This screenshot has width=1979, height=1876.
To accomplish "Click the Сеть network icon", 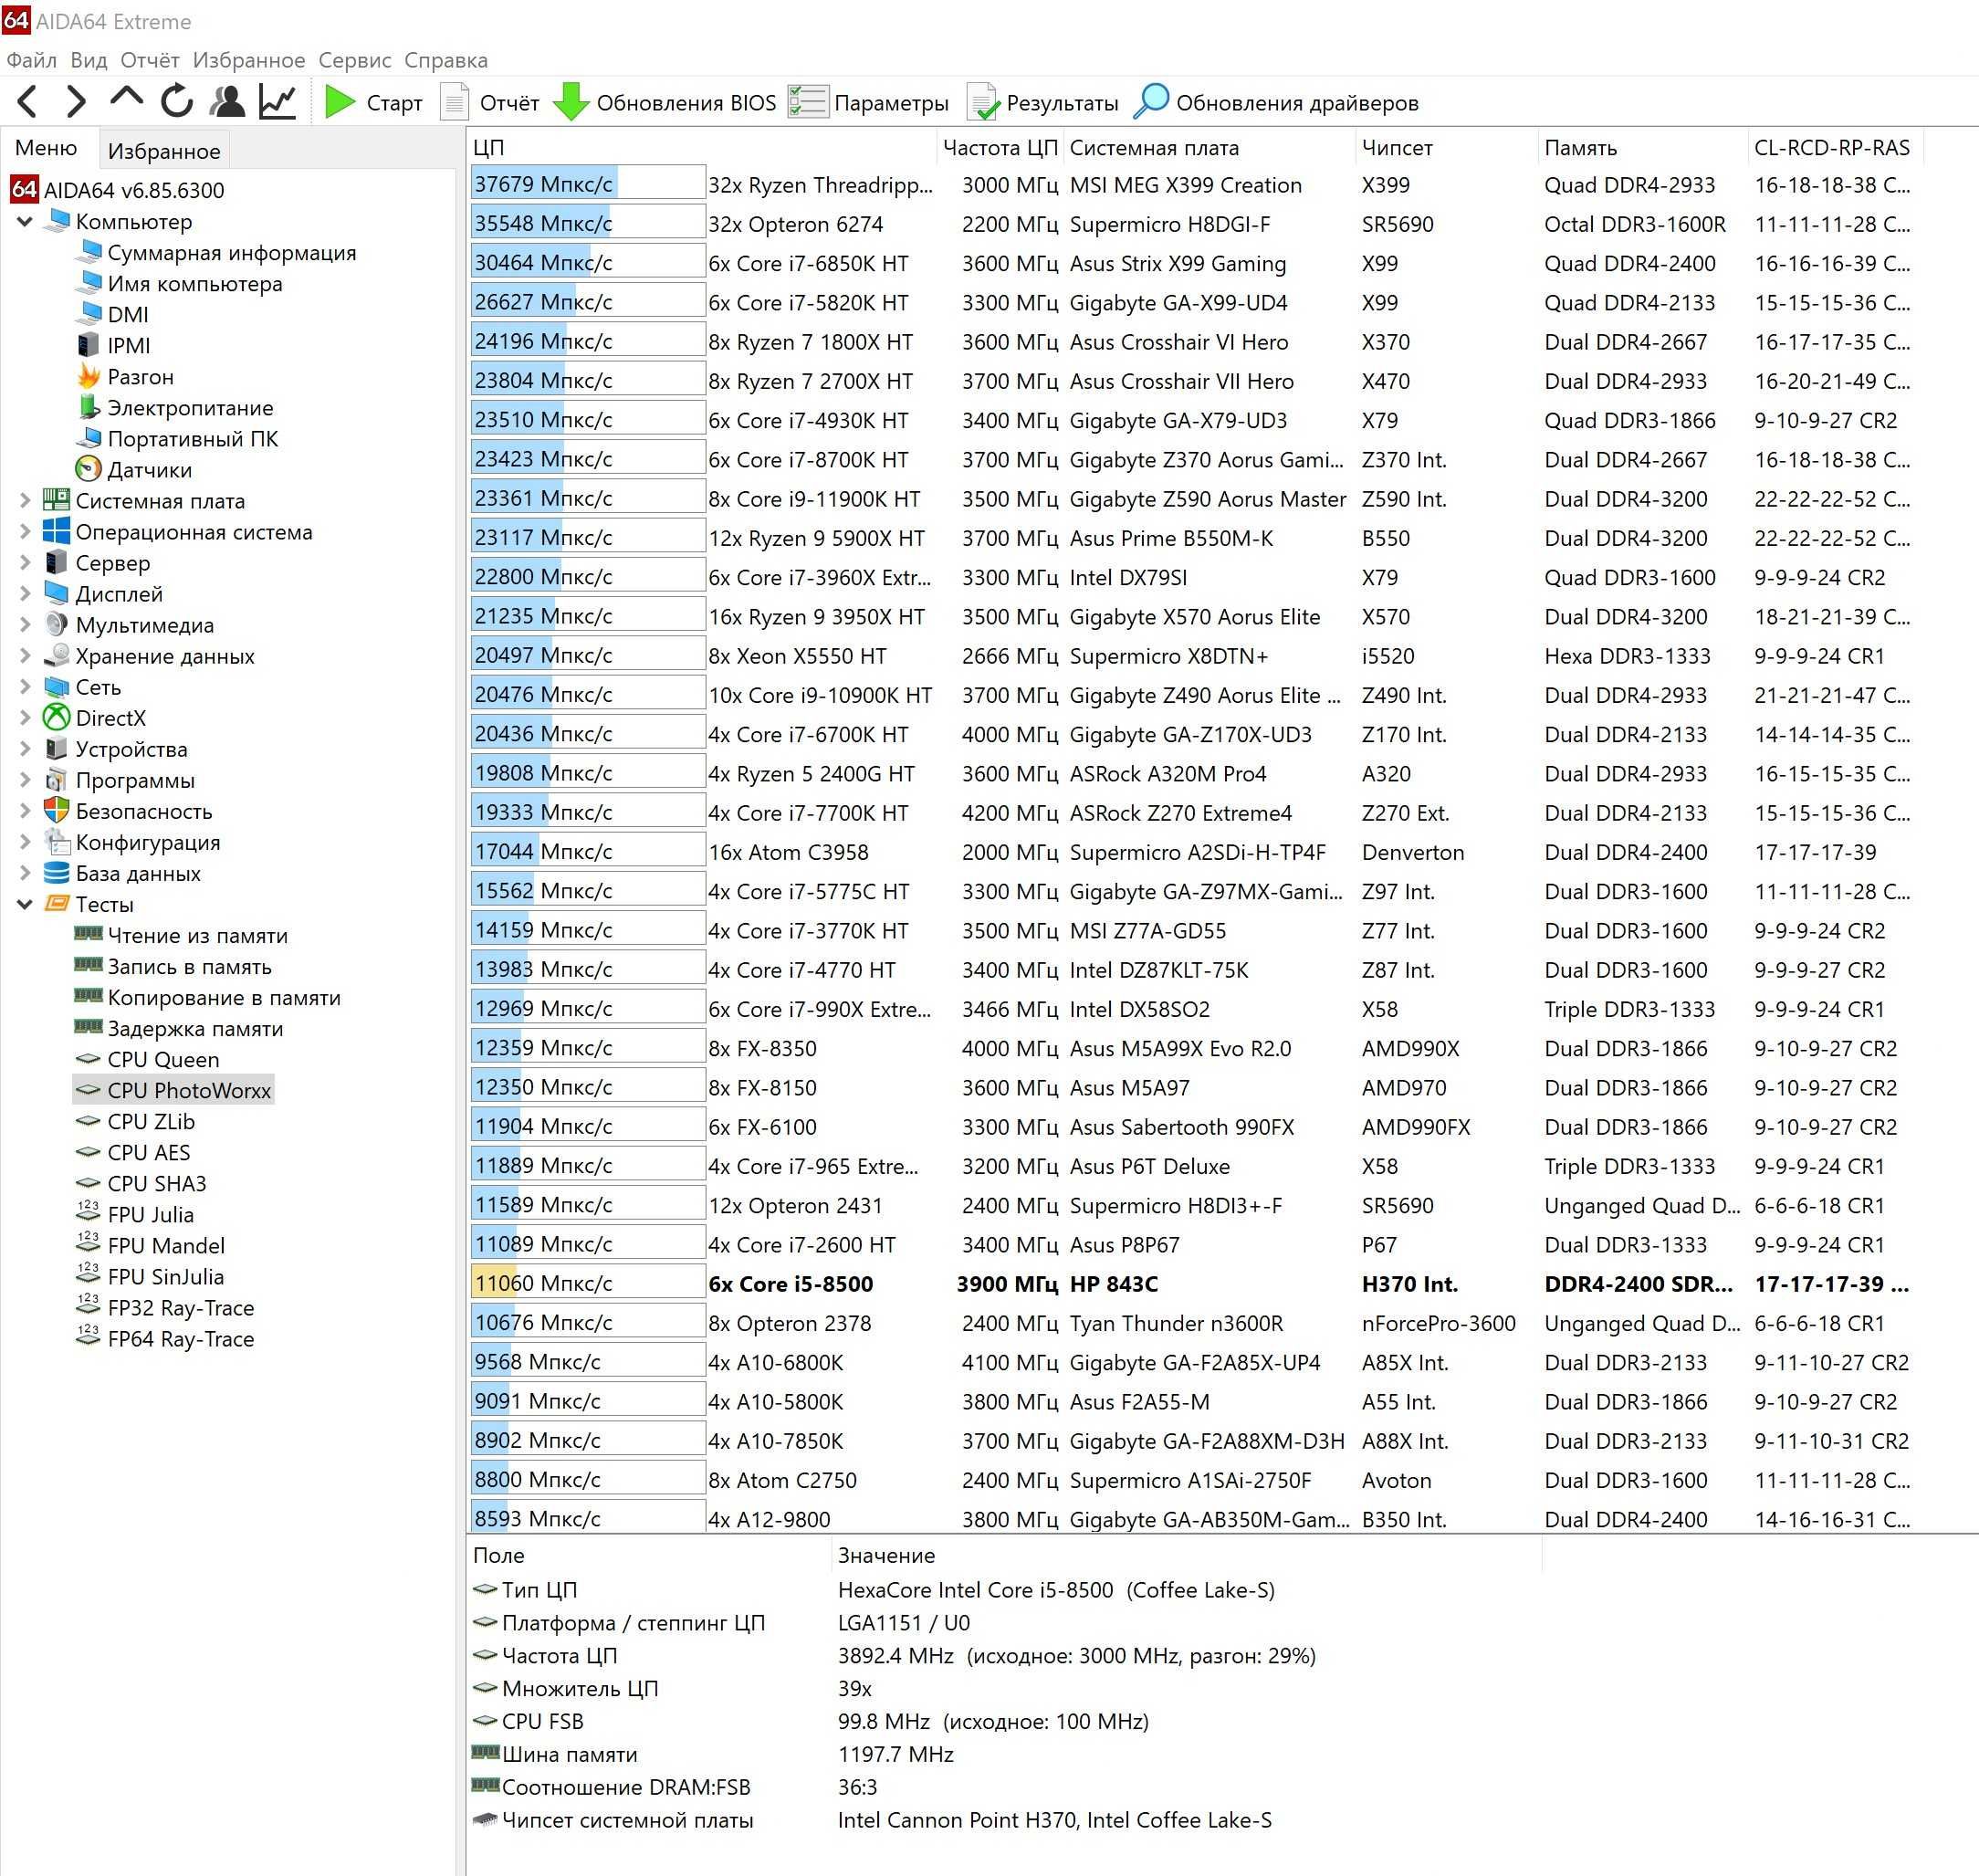I will (x=57, y=686).
